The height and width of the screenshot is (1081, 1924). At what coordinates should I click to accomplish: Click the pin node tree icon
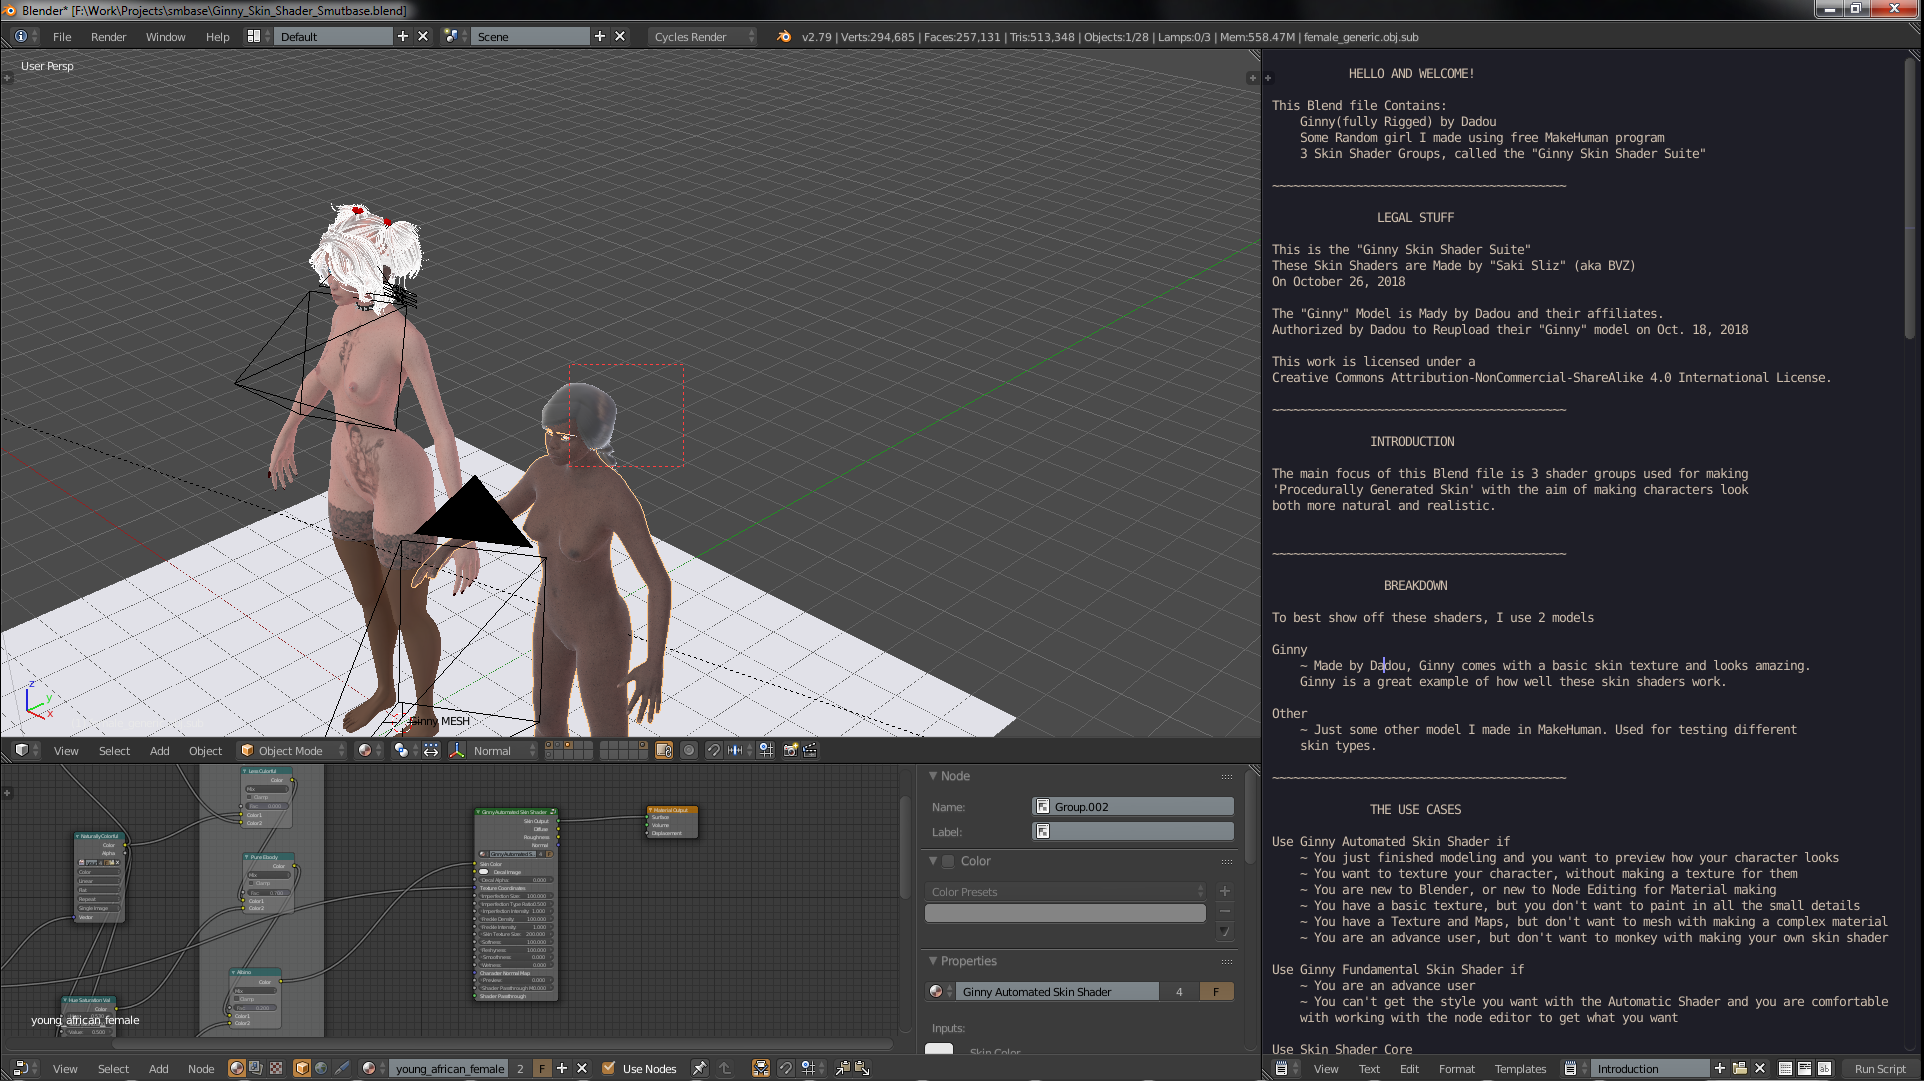pos(699,1068)
